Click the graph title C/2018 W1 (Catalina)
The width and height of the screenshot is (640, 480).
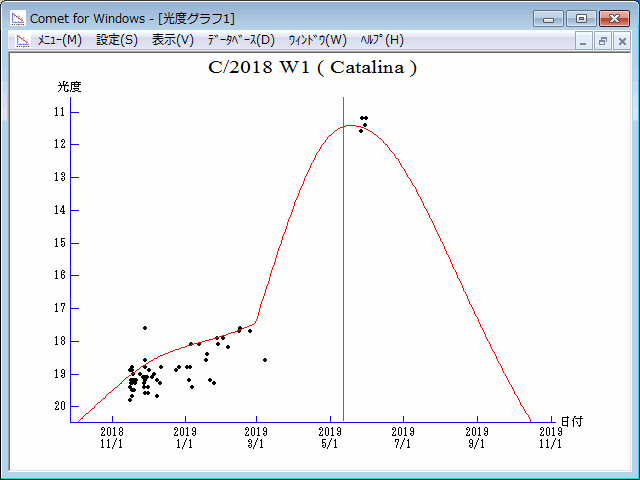(312, 69)
